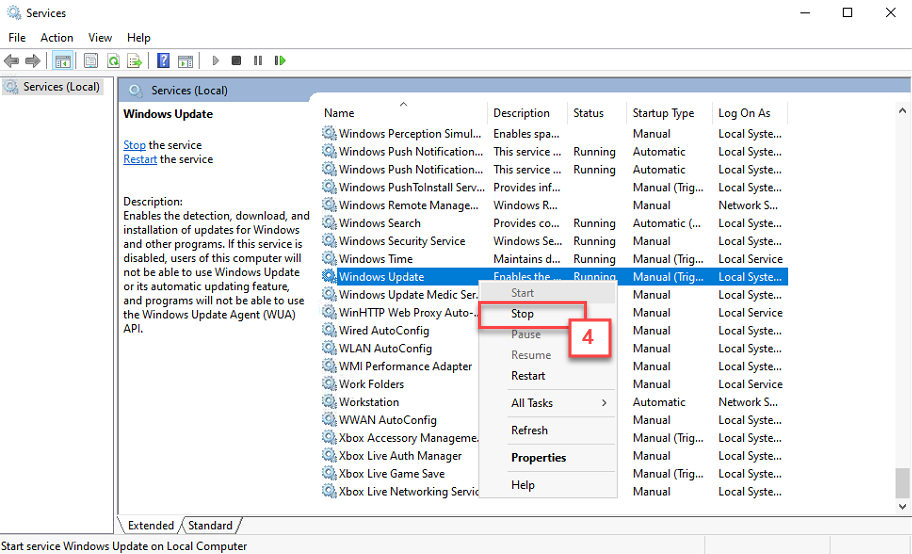
Task: Click Services window title bar icon
Action: click(14, 12)
